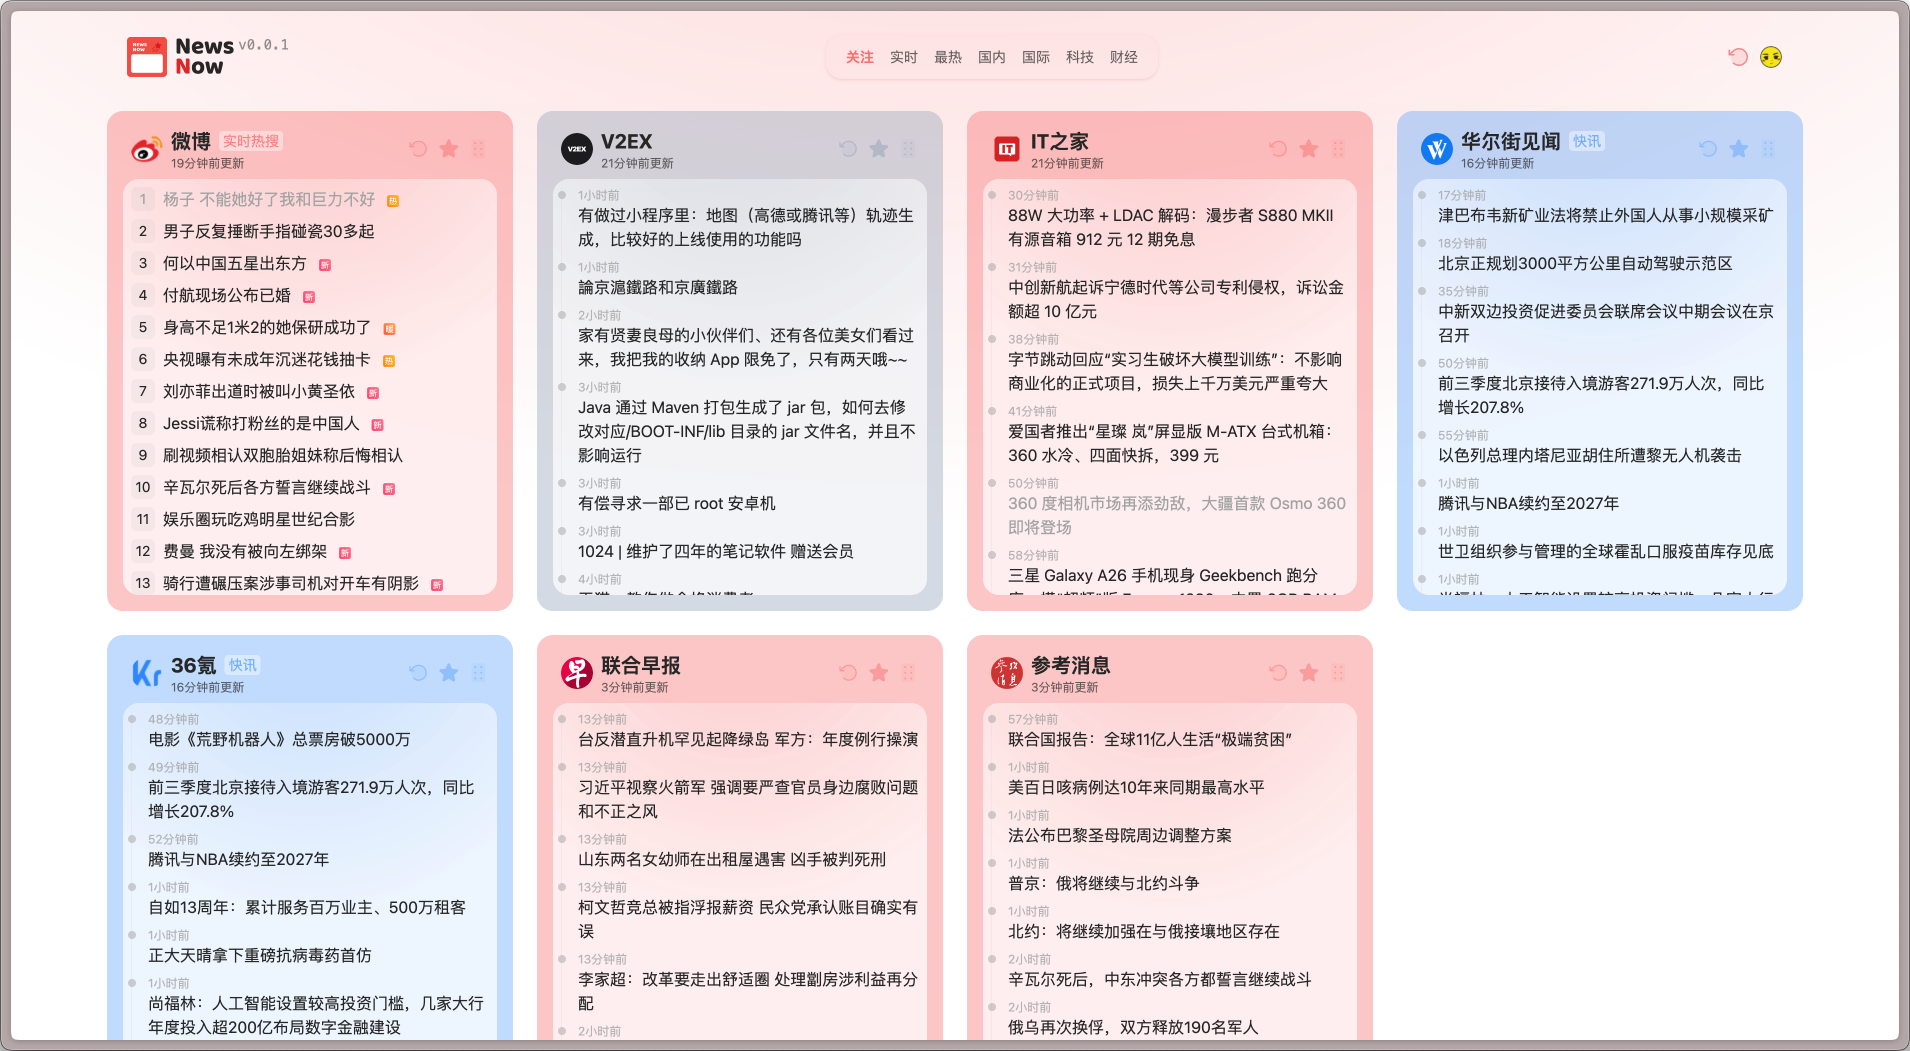Click the 36氪 source logo

coord(146,673)
